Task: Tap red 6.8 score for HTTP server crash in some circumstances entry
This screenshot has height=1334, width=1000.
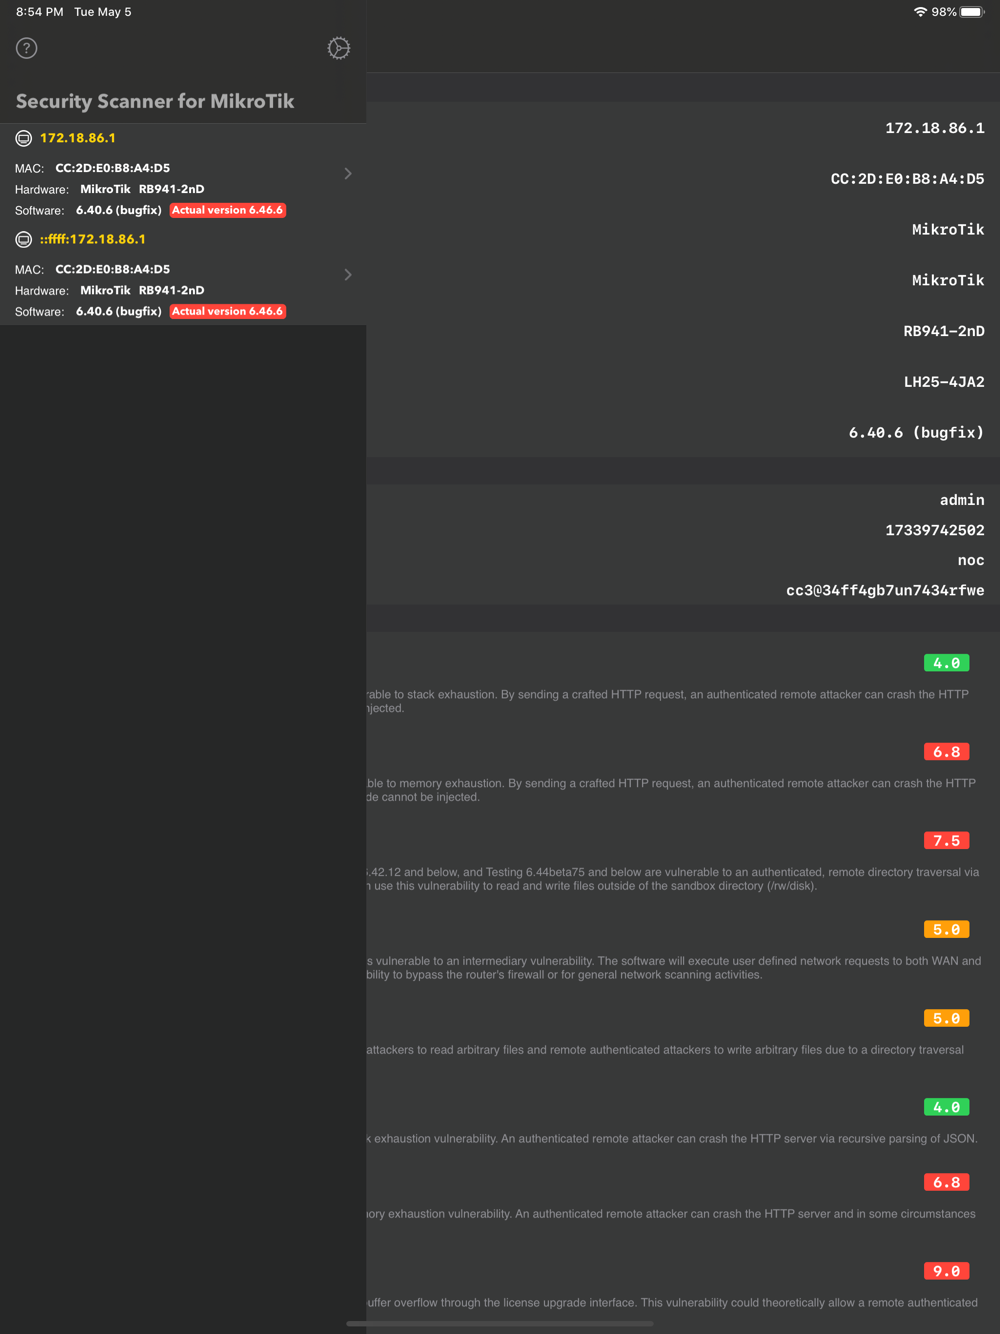Action: click(946, 1183)
